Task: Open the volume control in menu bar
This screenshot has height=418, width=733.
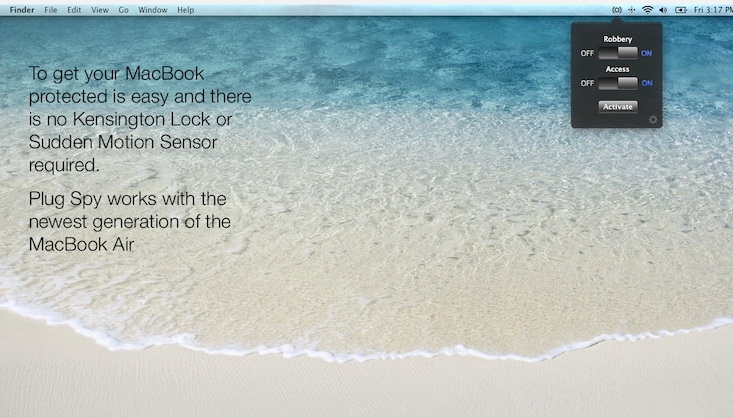Action: (x=663, y=10)
